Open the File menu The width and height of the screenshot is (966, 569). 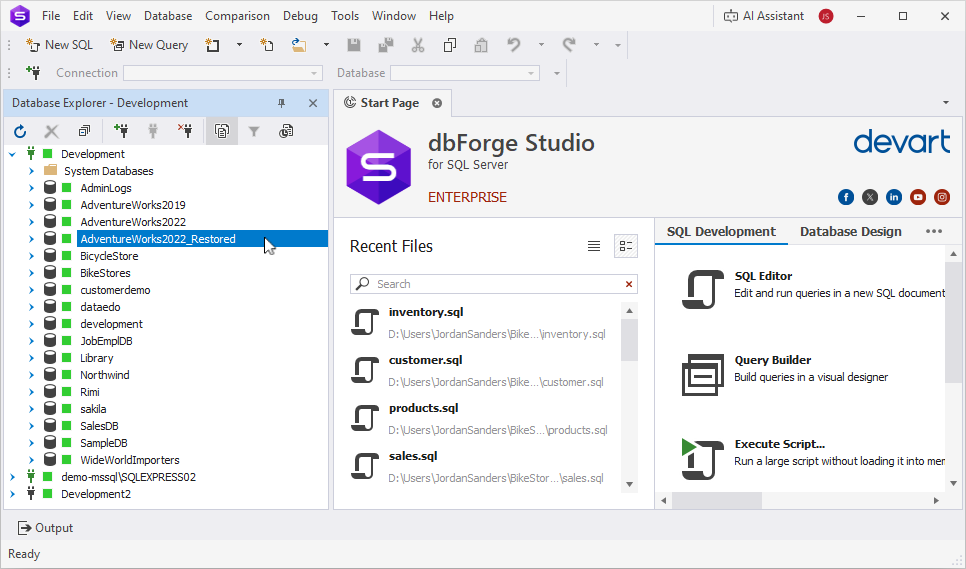[51, 16]
